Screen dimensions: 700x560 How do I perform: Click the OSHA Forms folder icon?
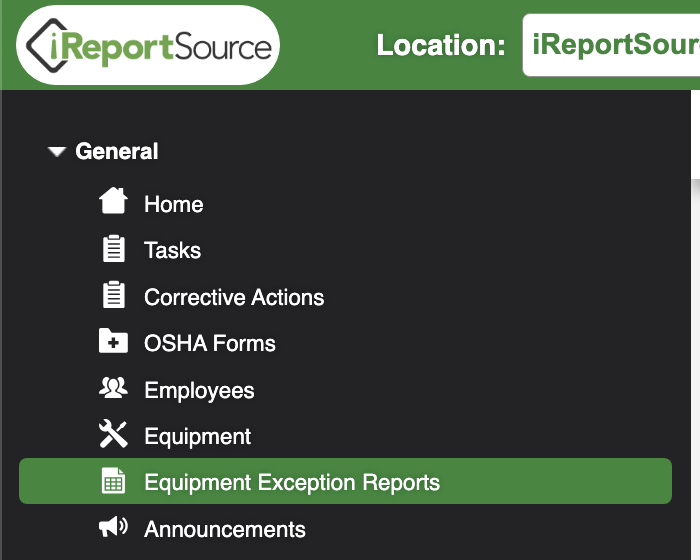point(113,341)
